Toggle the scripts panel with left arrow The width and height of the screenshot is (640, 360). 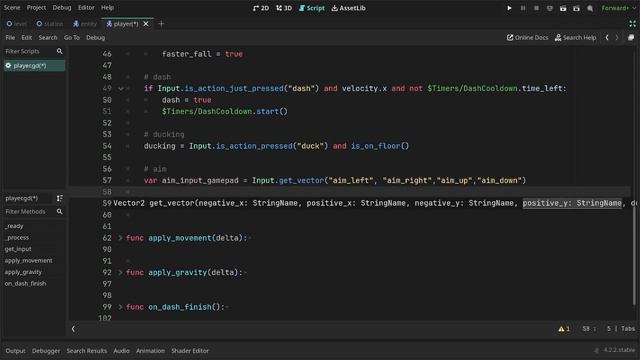coord(73,329)
